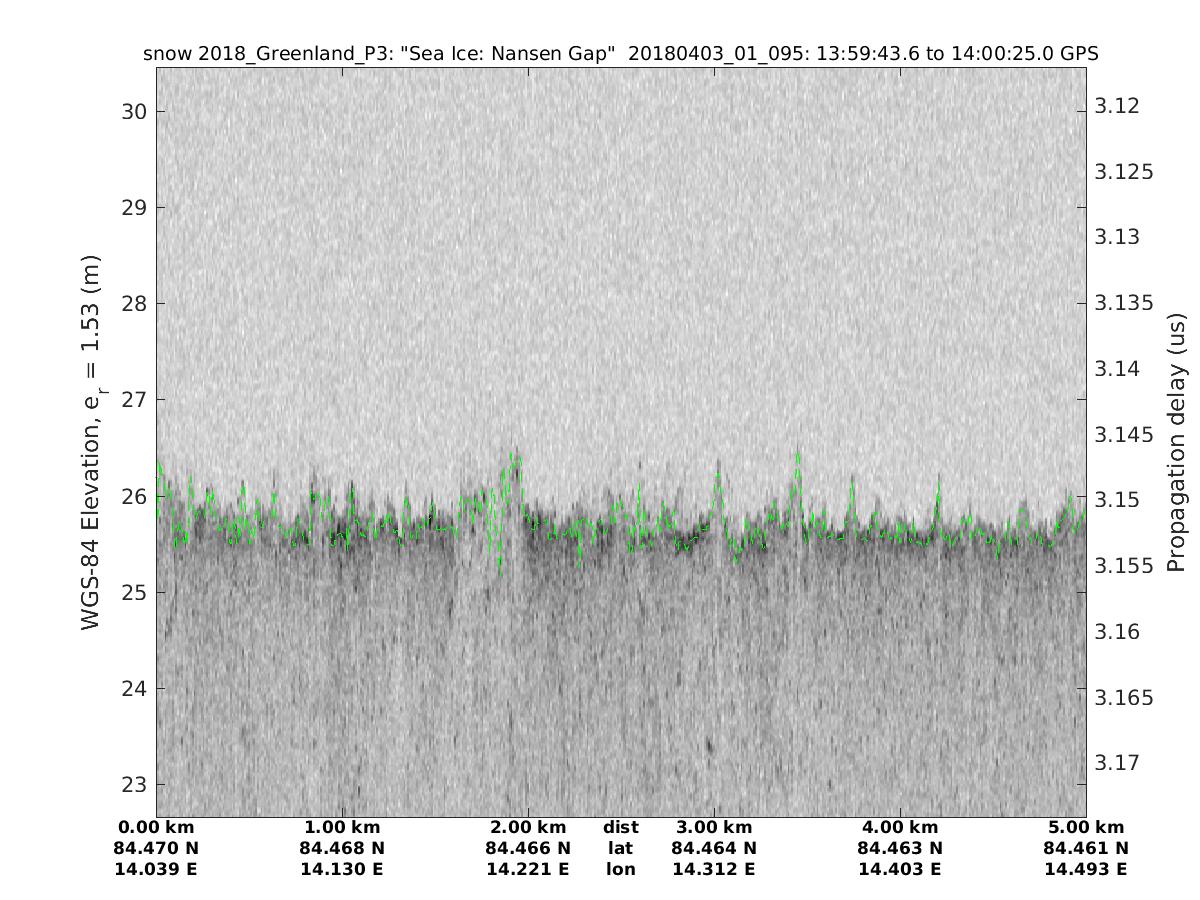
Task: Click the 1.00 km distance label
Action: coord(342,827)
